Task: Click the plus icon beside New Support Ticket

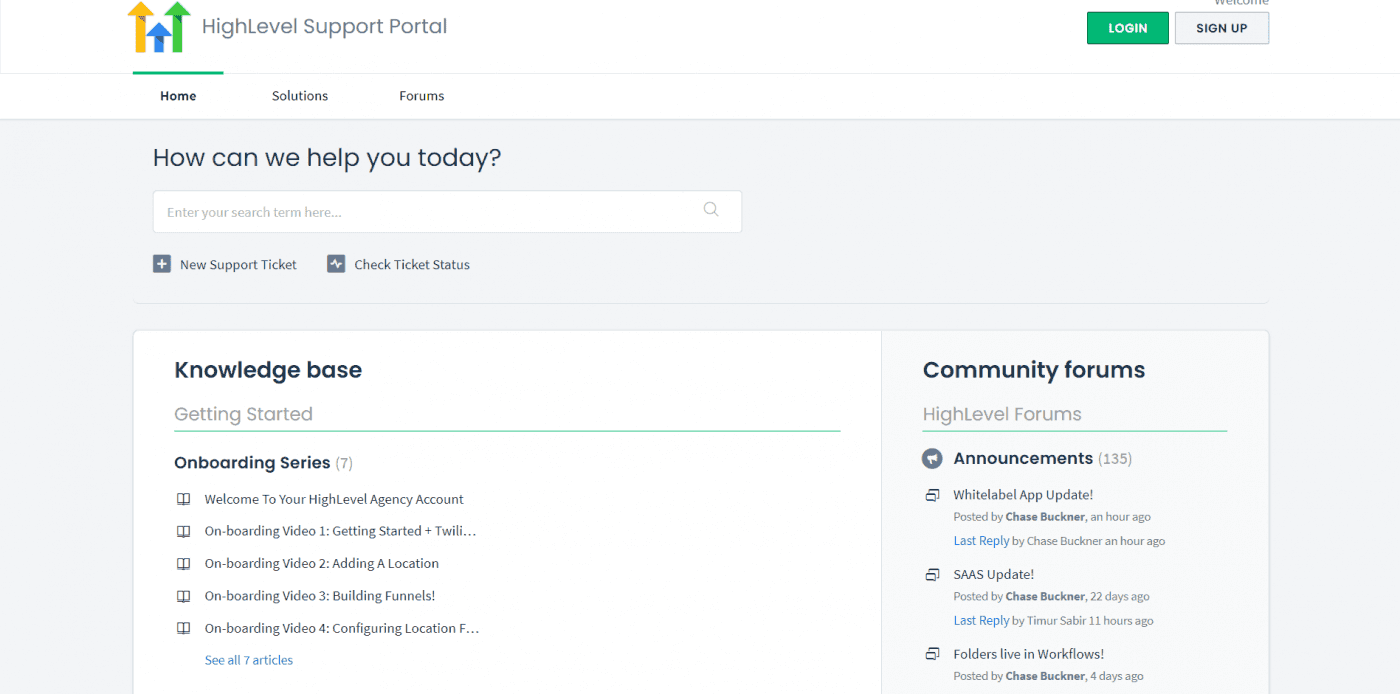Action: (x=162, y=264)
